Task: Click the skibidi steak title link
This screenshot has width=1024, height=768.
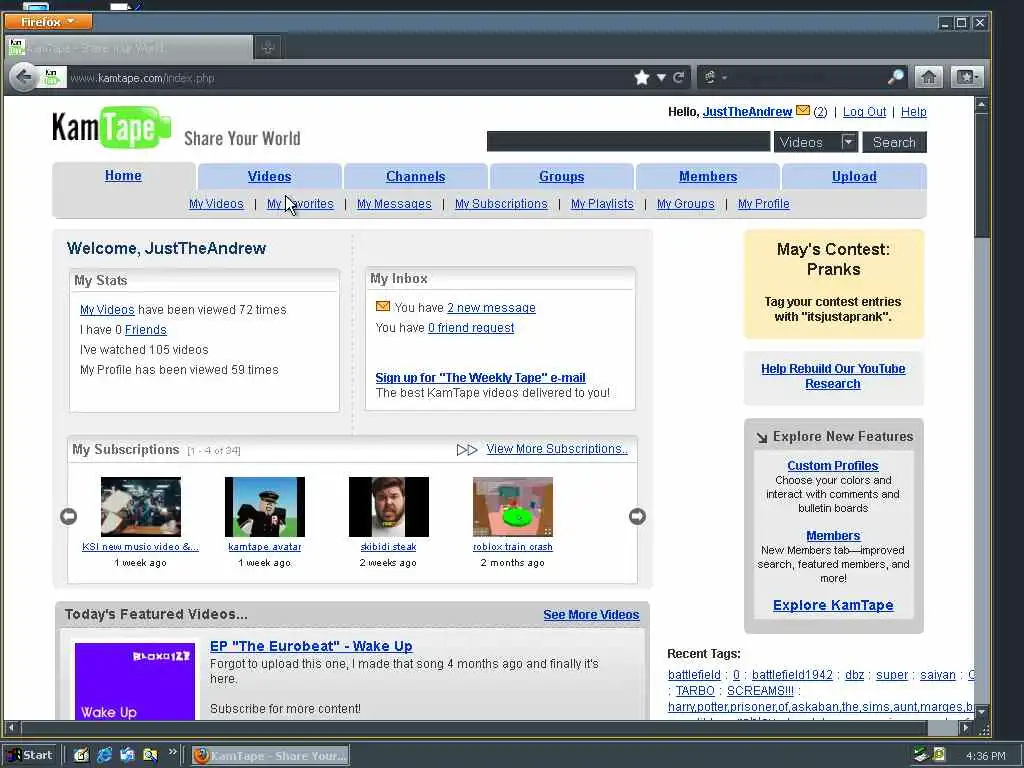Action: pyautogui.click(x=388, y=547)
